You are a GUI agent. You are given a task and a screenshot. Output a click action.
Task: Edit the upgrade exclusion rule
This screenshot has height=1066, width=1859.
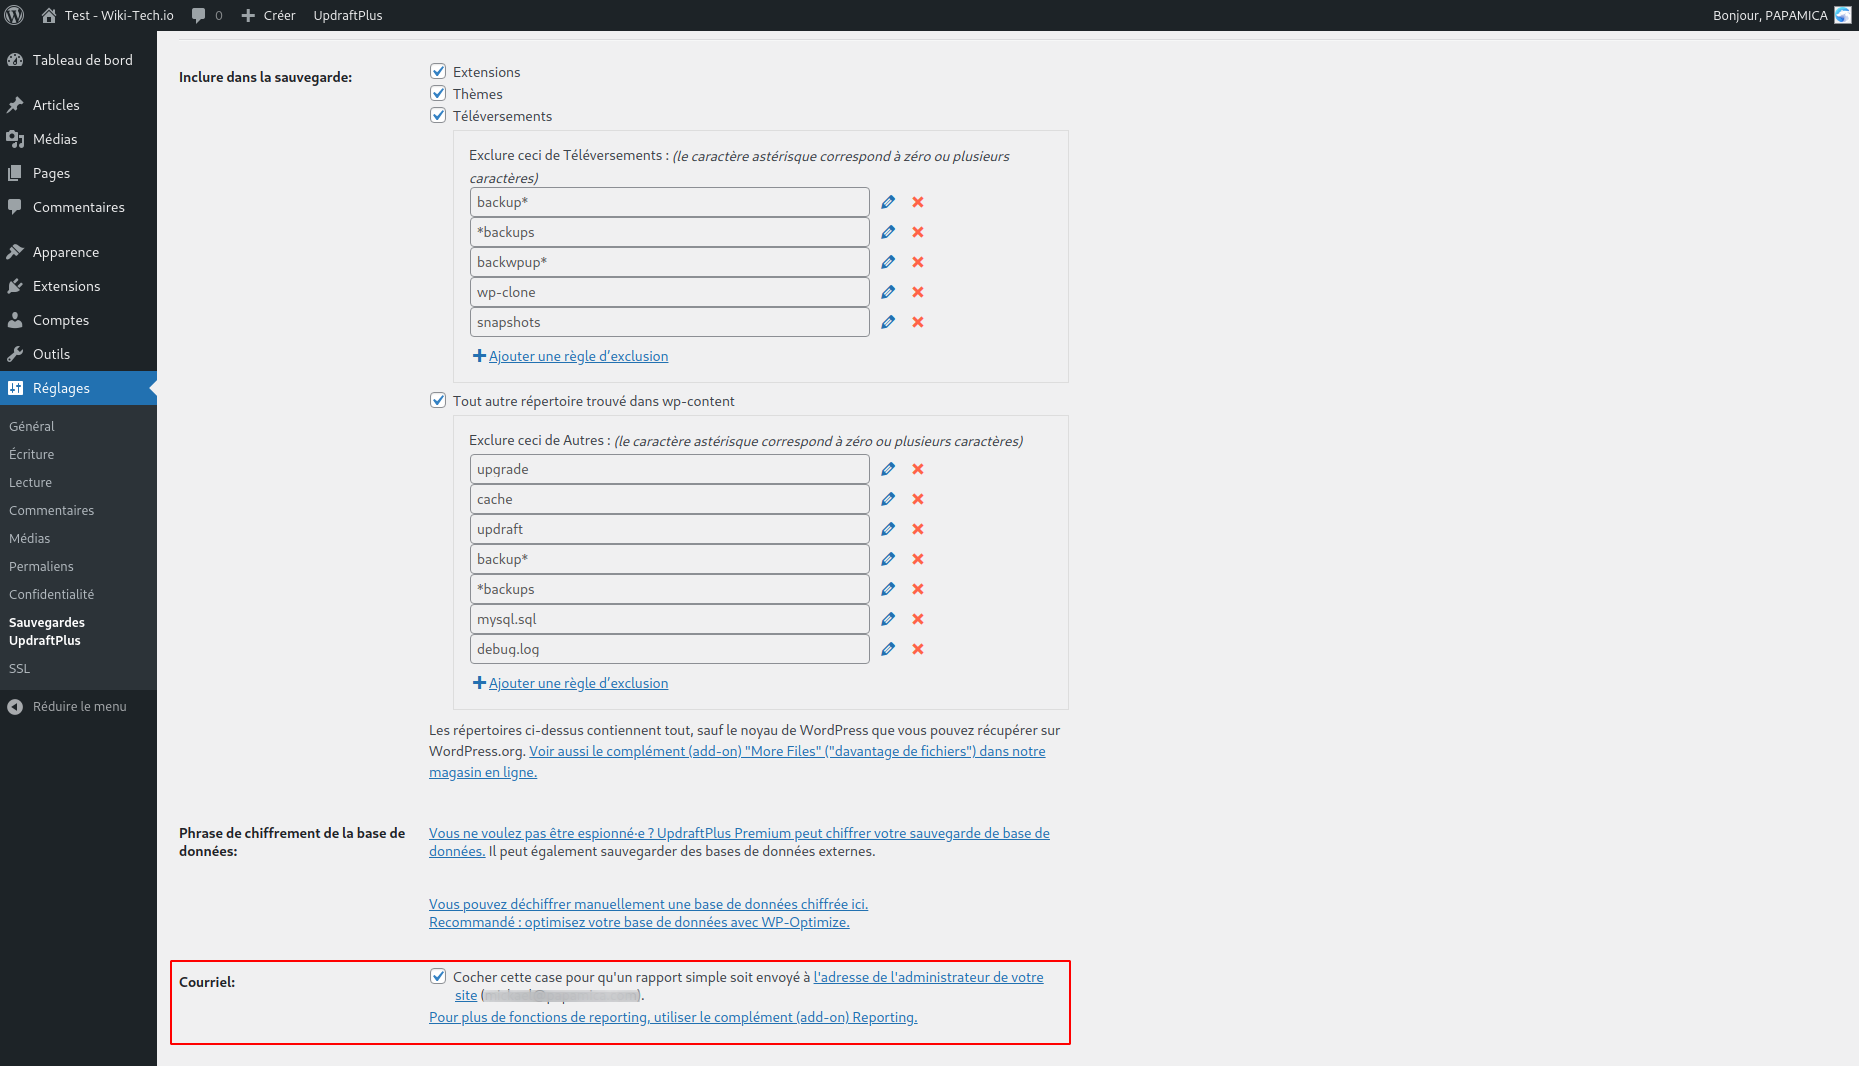888,469
